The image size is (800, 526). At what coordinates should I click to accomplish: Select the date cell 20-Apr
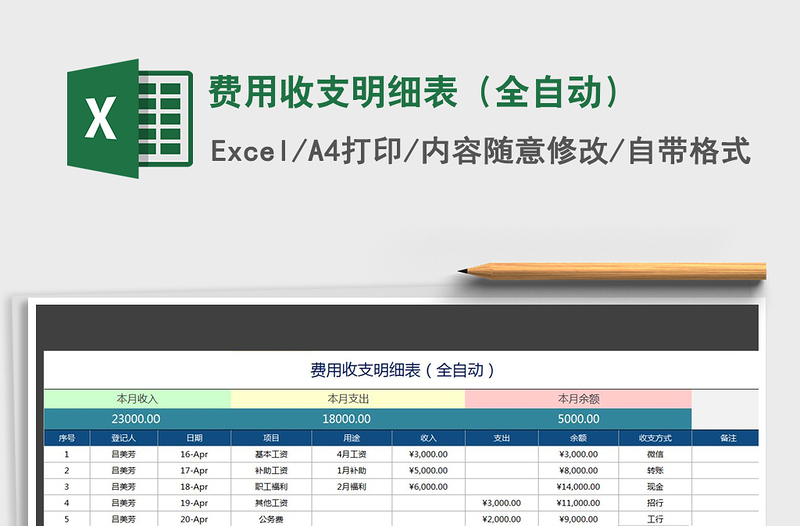tap(194, 519)
